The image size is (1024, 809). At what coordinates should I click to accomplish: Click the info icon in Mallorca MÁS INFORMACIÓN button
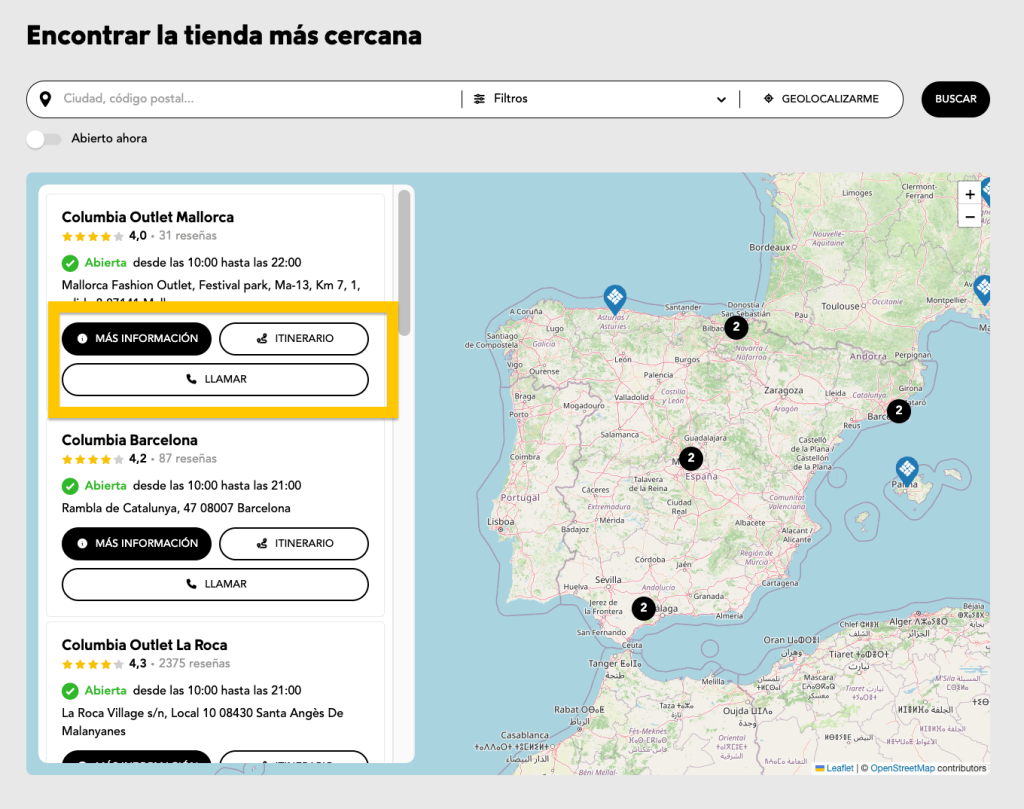click(x=82, y=338)
